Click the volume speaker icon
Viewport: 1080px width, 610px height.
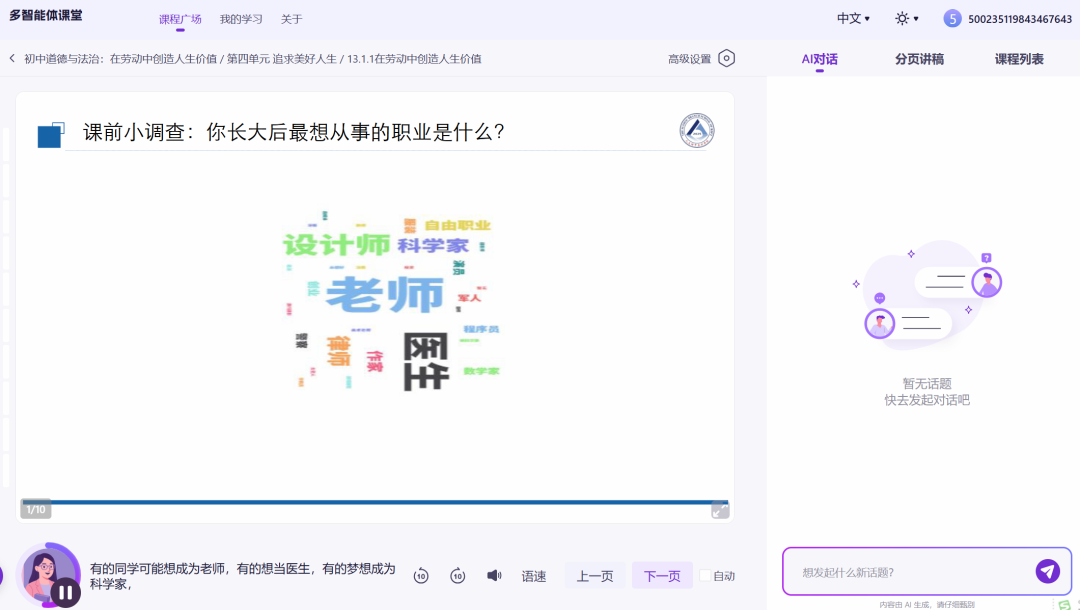click(x=492, y=575)
